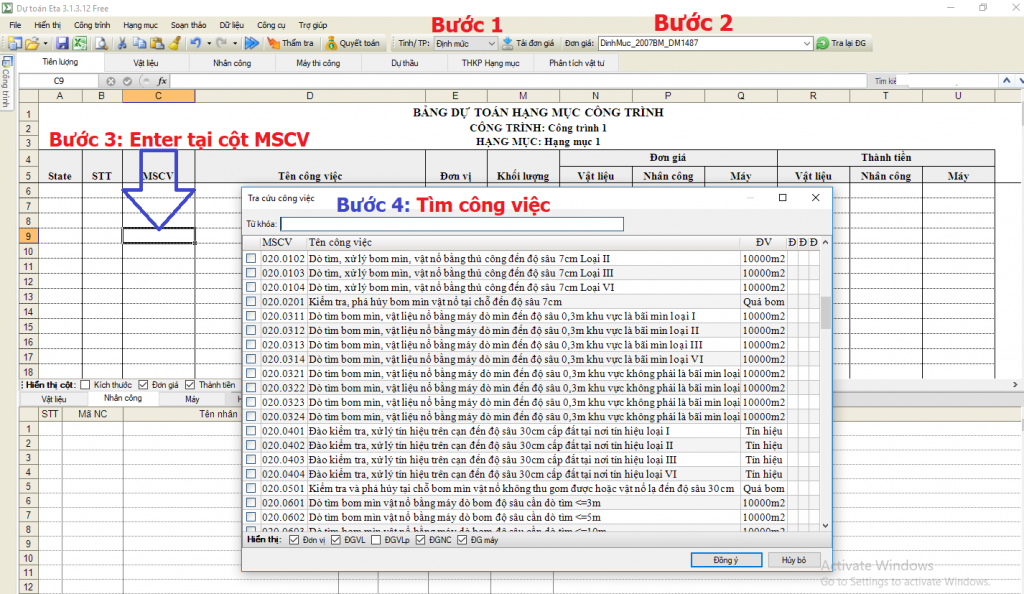Screen dimensions: 1024x594
Task: Click the print preview magnifier icon
Action: pos(101,44)
